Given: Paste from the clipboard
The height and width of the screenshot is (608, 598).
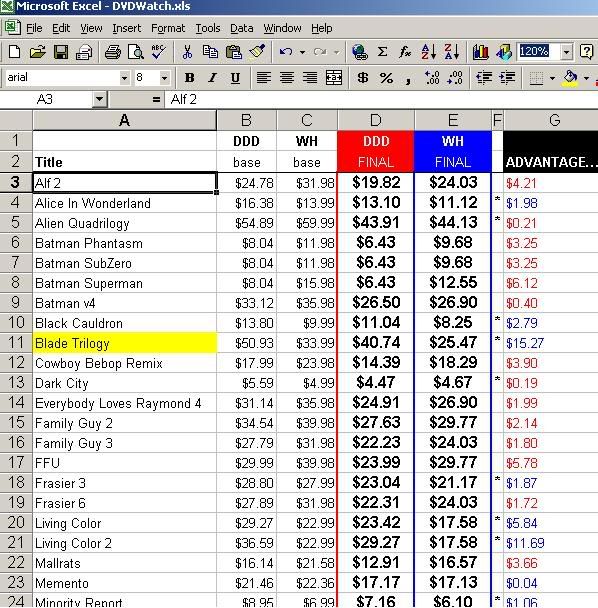Looking at the screenshot, I should (233, 52).
